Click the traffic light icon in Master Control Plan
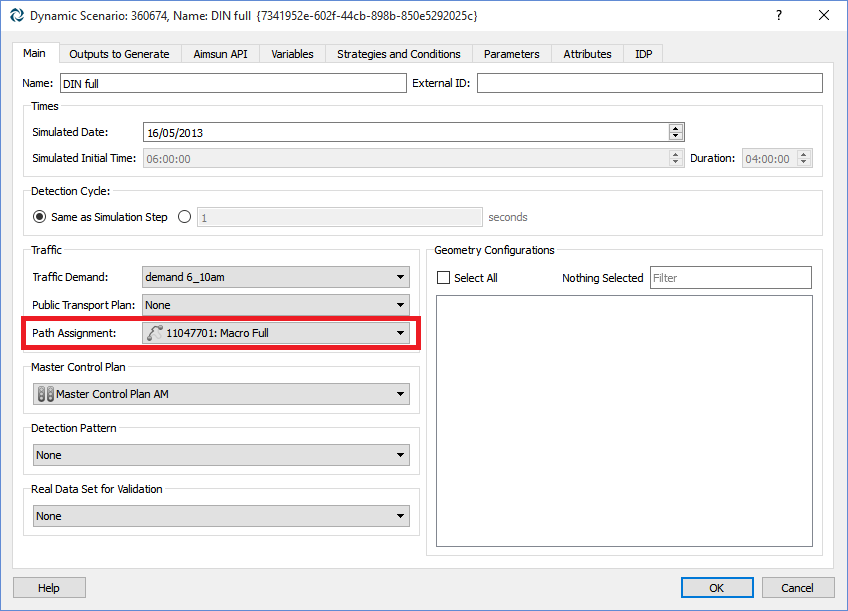The height and width of the screenshot is (611, 848). coord(45,394)
